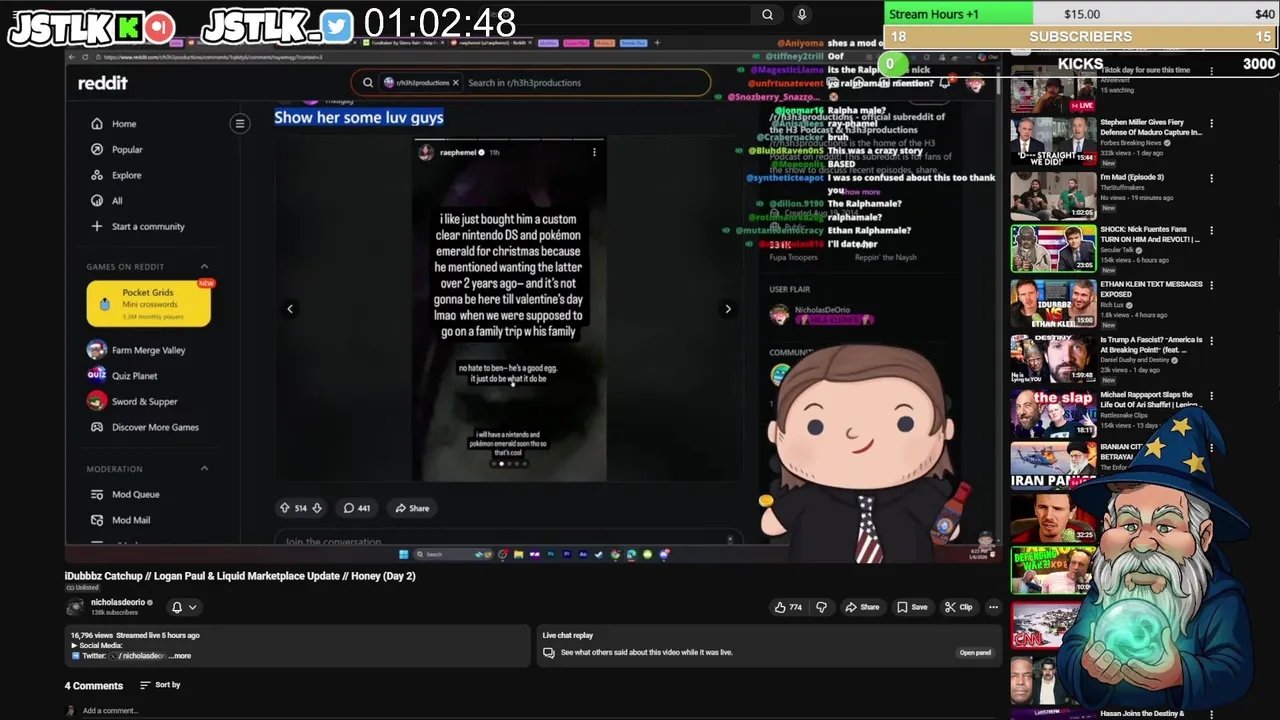Like the YouTube video with 774 likes
The image size is (1280, 720).
pyautogui.click(x=788, y=607)
